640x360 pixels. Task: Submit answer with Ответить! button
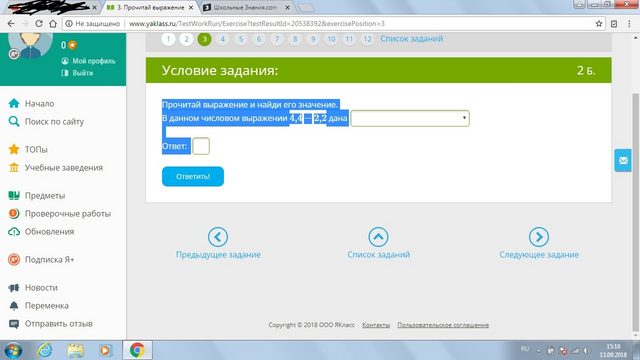(193, 176)
